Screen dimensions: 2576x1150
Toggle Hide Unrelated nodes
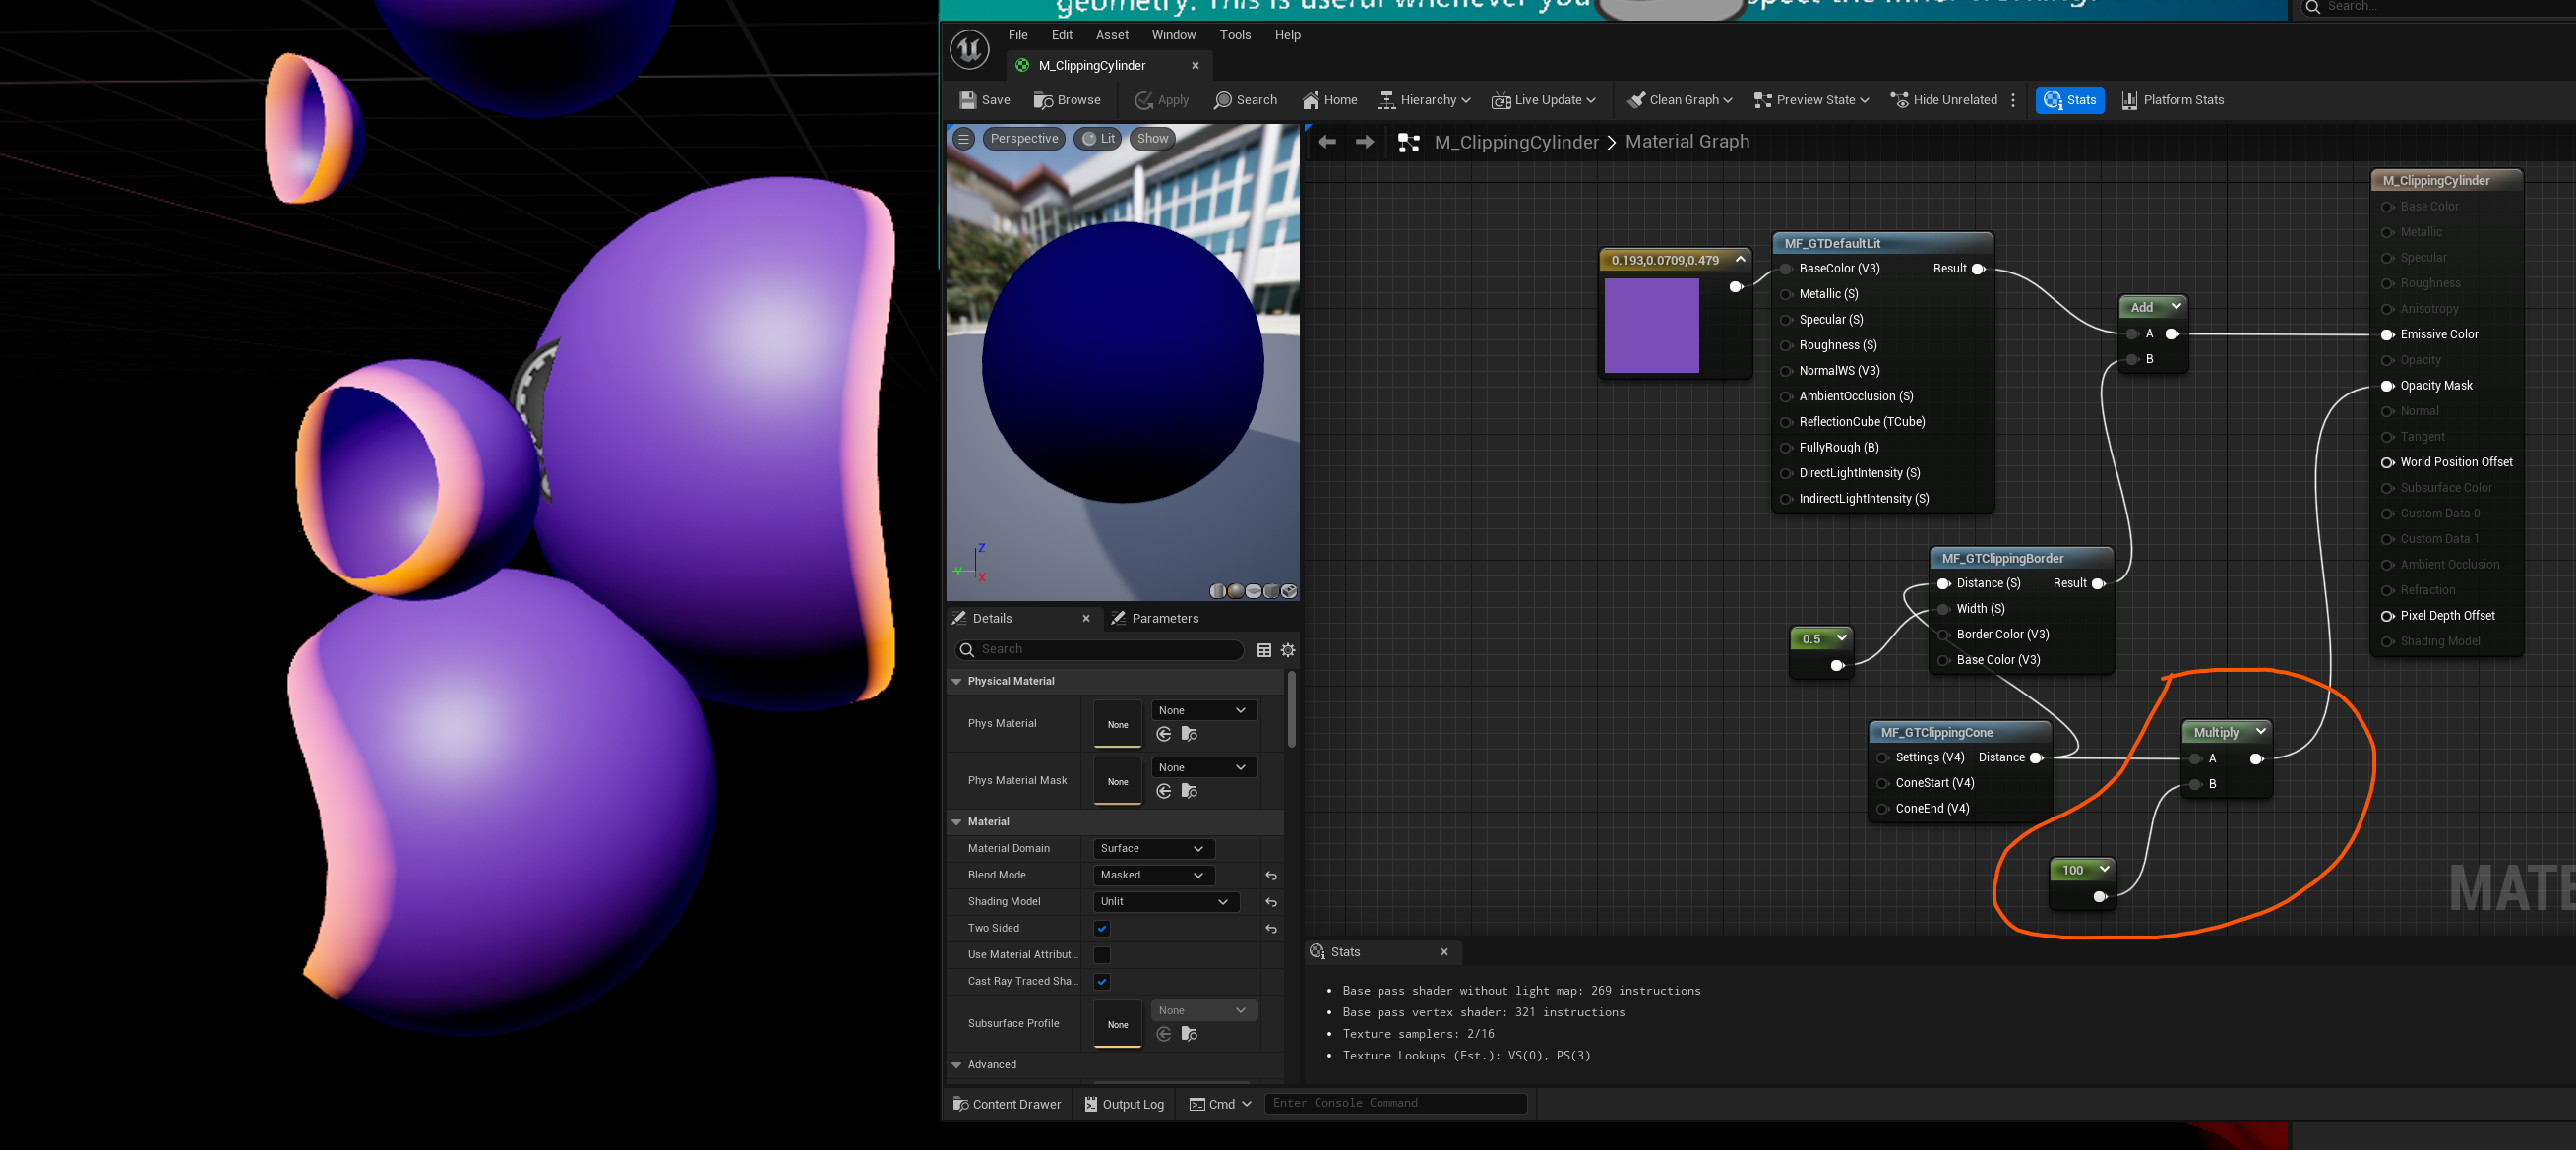click(x=1944, y=100)
